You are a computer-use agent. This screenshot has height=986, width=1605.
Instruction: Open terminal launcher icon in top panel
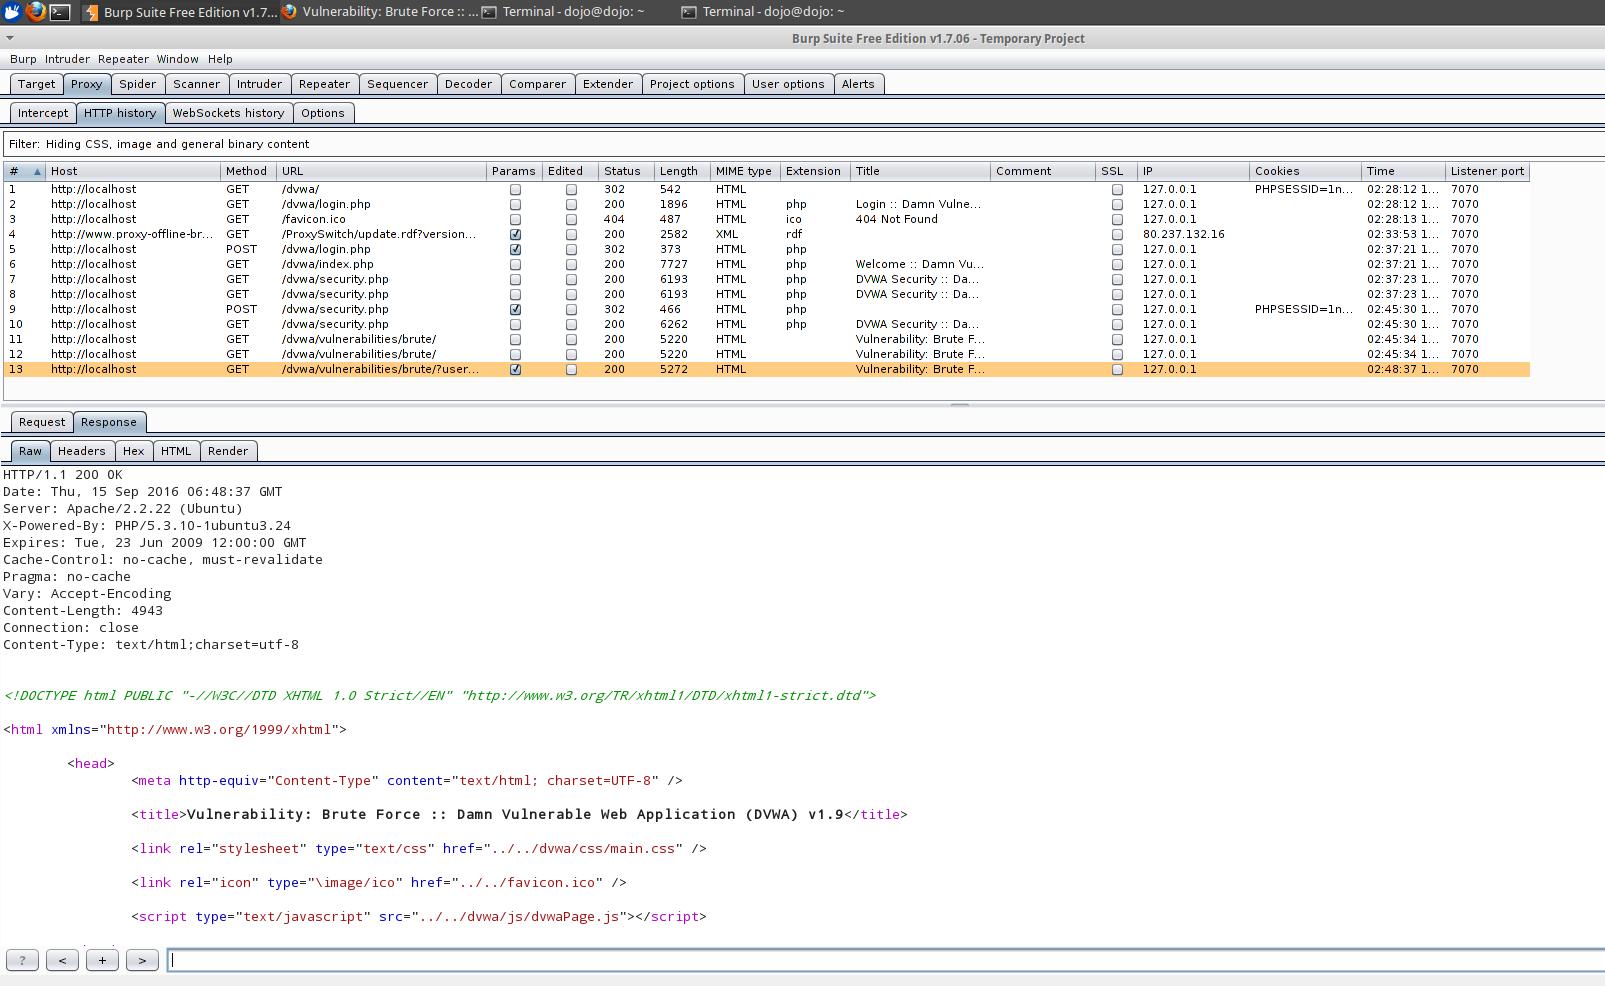[x=60, y=12]
